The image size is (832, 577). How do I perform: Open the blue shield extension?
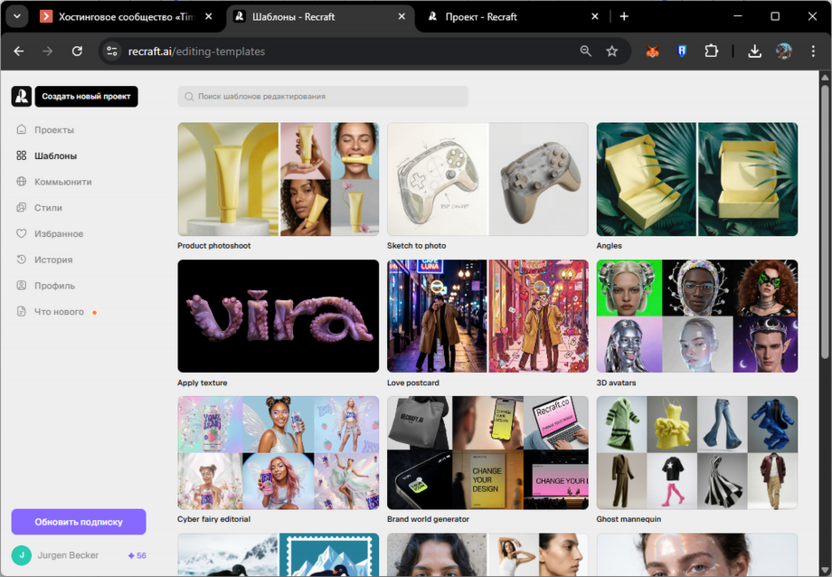click(682, 51)
